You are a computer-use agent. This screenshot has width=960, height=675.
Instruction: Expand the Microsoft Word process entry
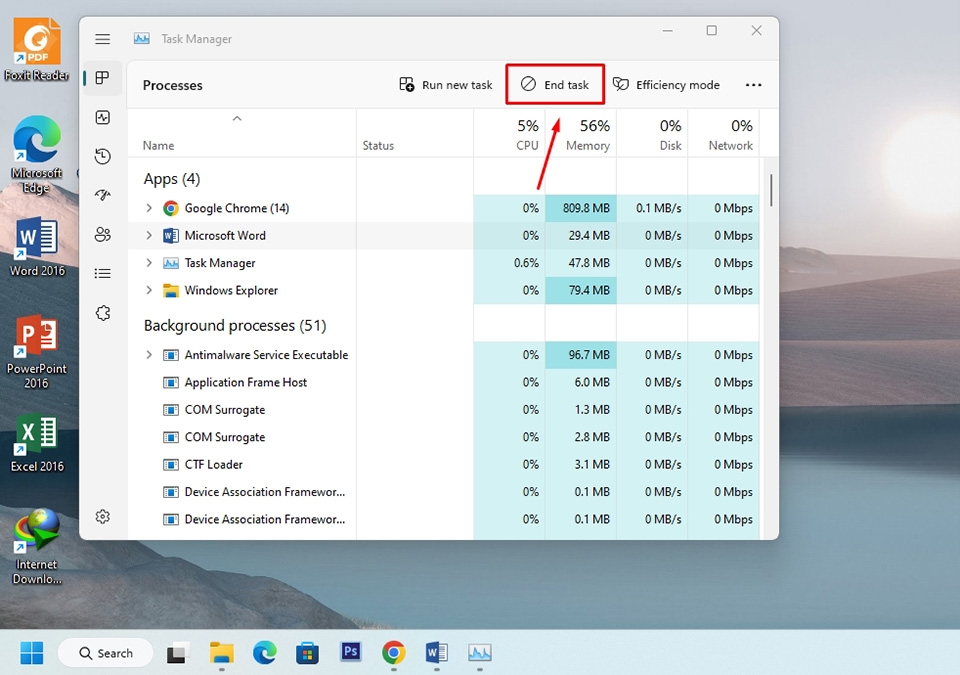148,235
